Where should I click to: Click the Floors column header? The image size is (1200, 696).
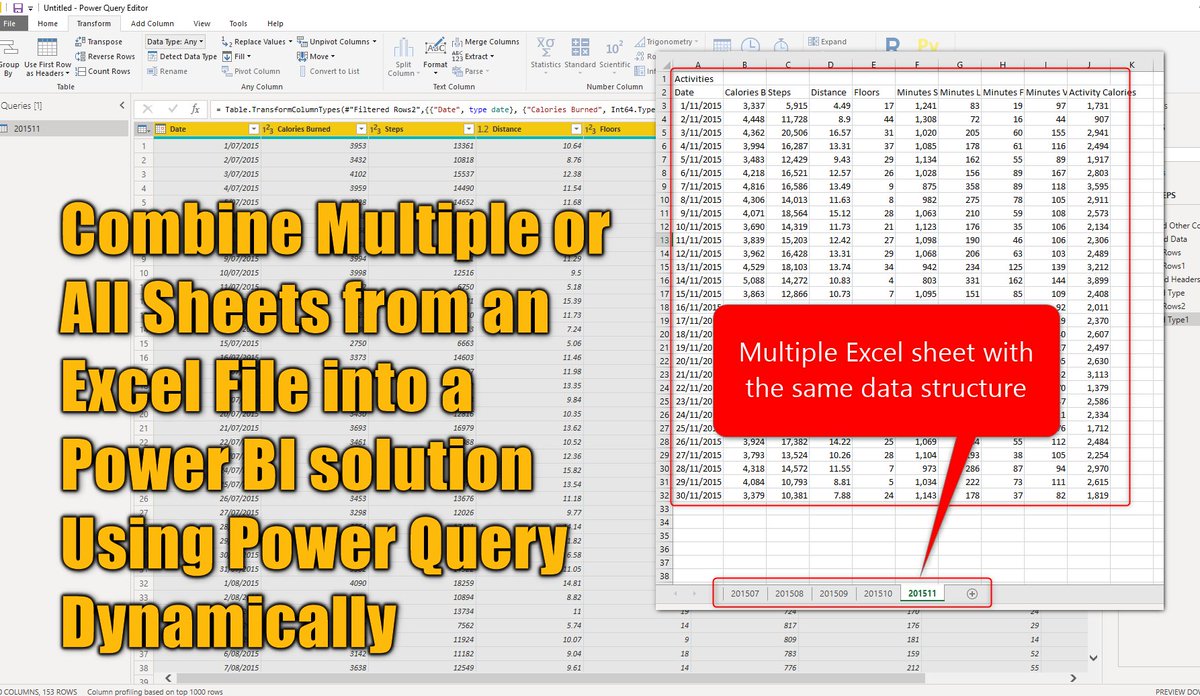click(x=620, y=129)
